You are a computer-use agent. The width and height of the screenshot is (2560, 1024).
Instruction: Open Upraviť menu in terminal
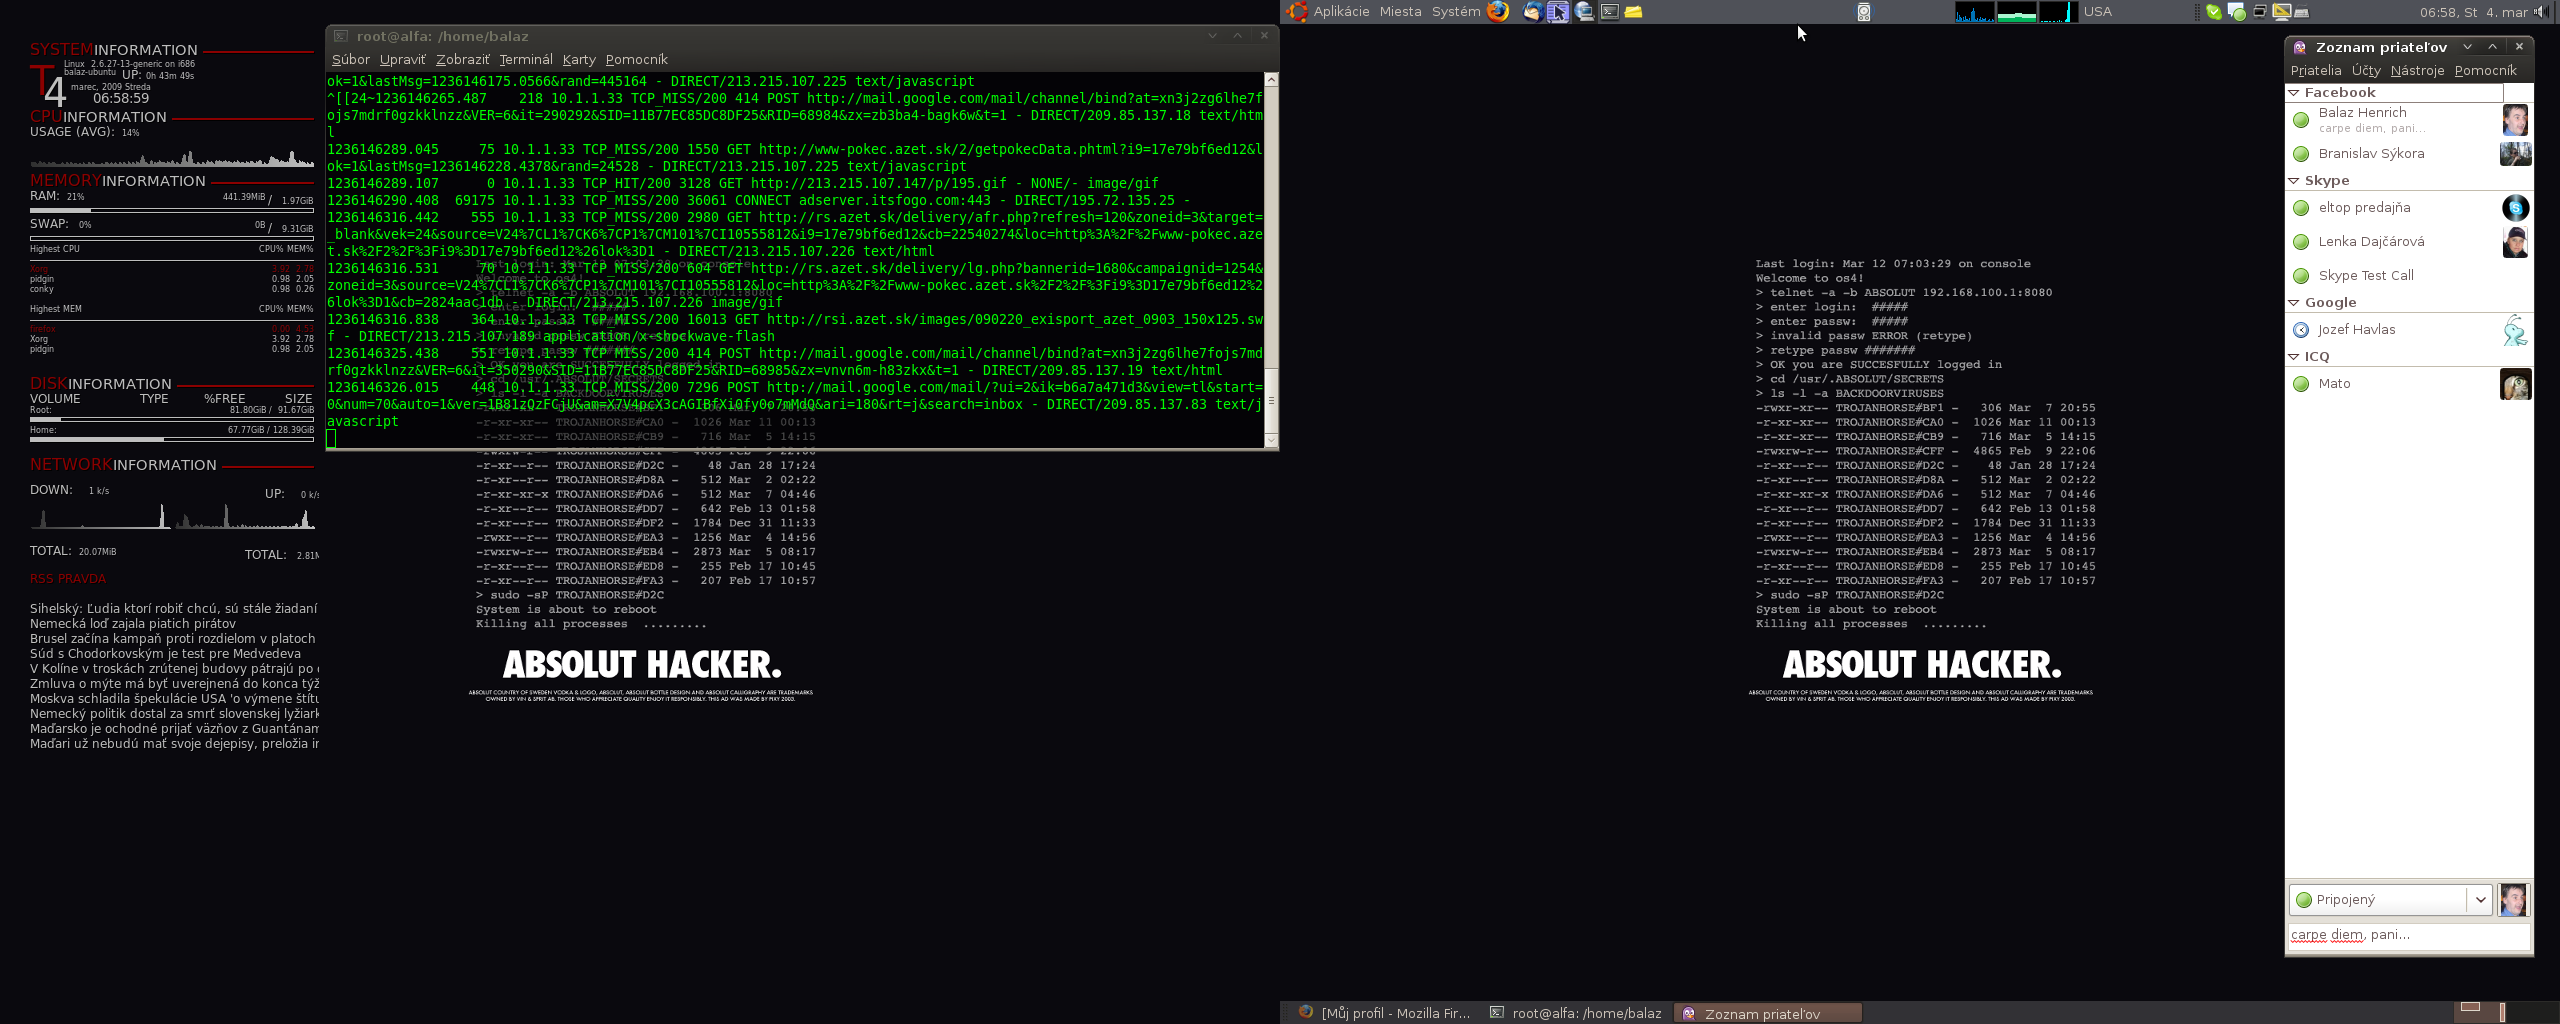(403, 60)
